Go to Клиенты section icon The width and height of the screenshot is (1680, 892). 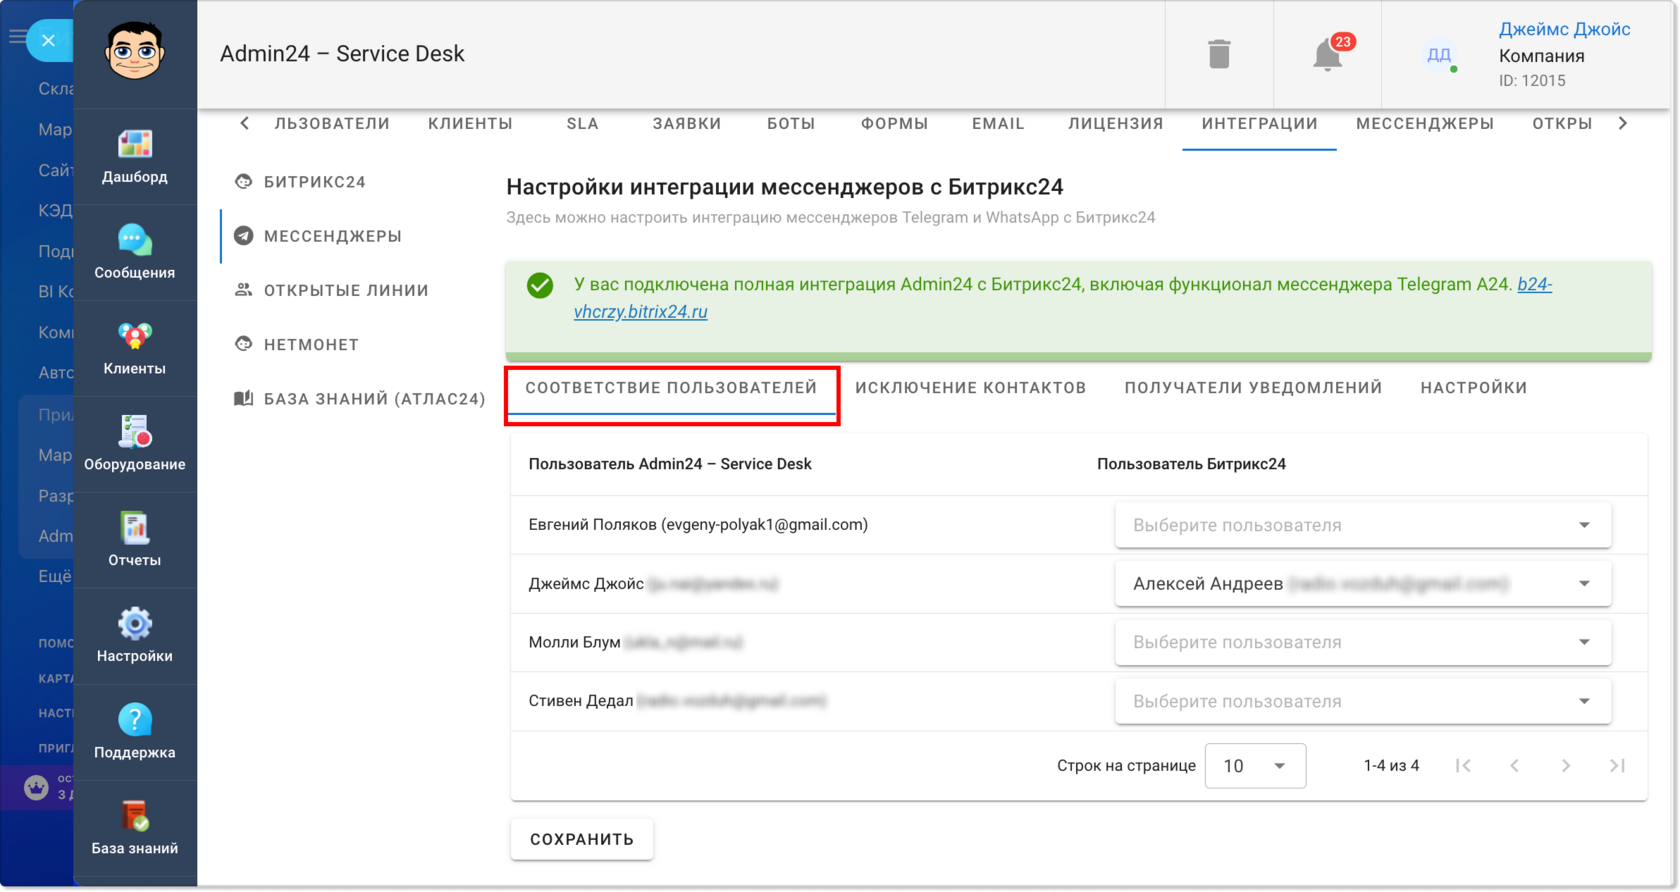tap(135, 337)
